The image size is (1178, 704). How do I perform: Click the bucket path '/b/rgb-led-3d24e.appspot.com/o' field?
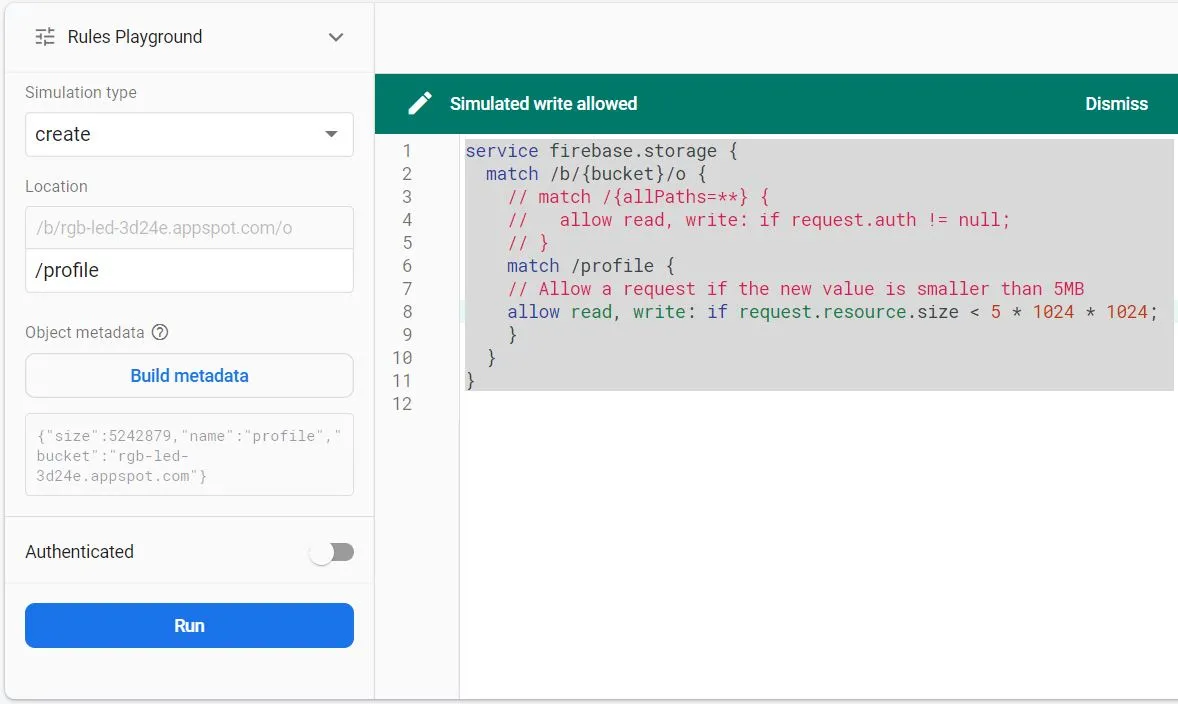(x=189, y=228)
